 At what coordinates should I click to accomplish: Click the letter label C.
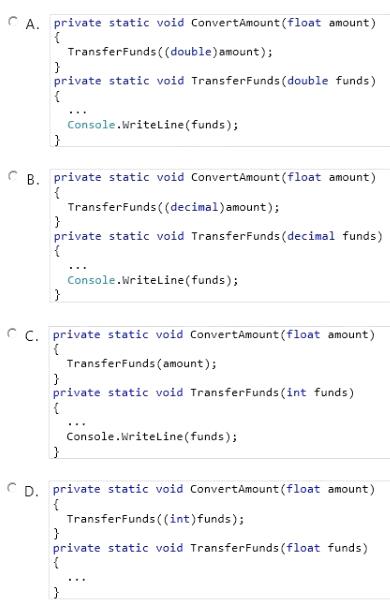click(x=31, y=336)
